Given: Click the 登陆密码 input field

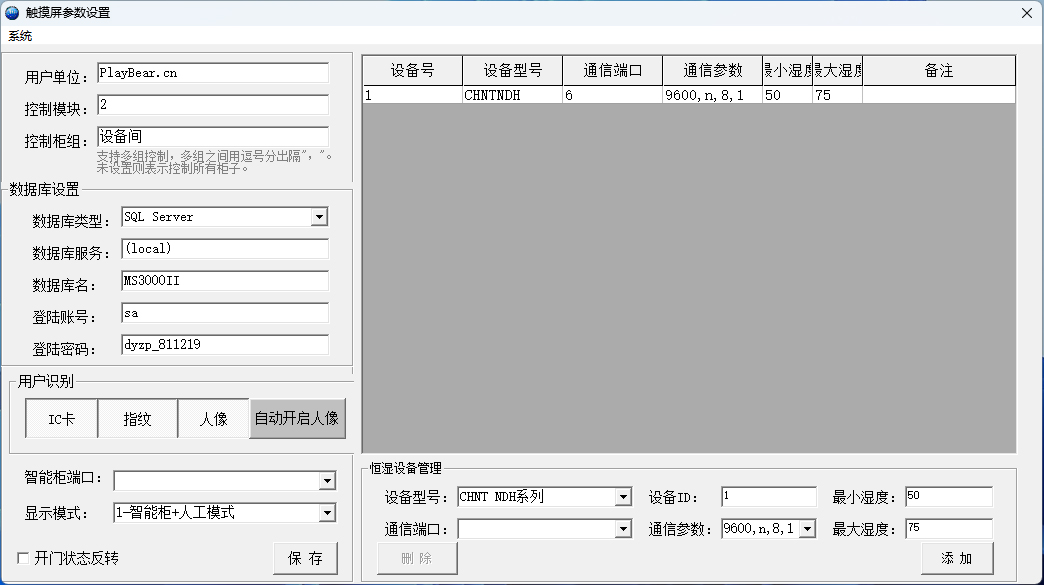Looking at the screenshot, I should pyautogui.click(x=224, y=345).
